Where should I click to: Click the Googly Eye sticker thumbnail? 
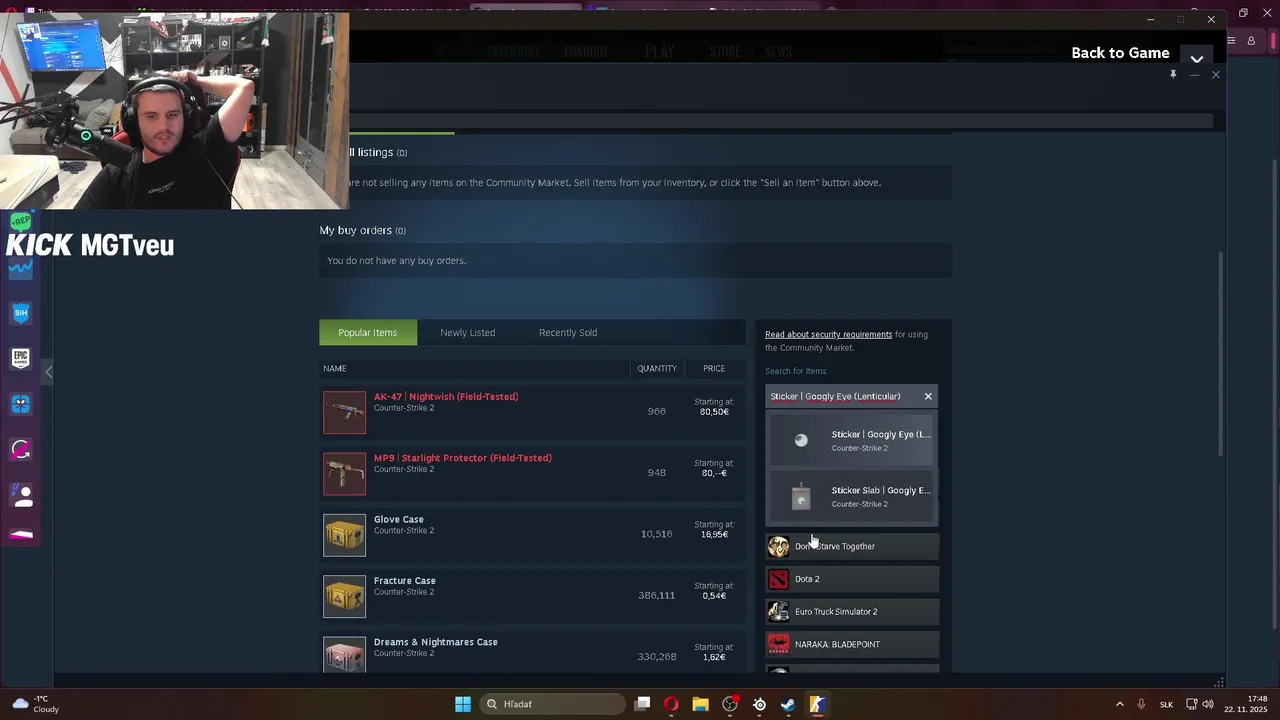click(x=801, y=440)
